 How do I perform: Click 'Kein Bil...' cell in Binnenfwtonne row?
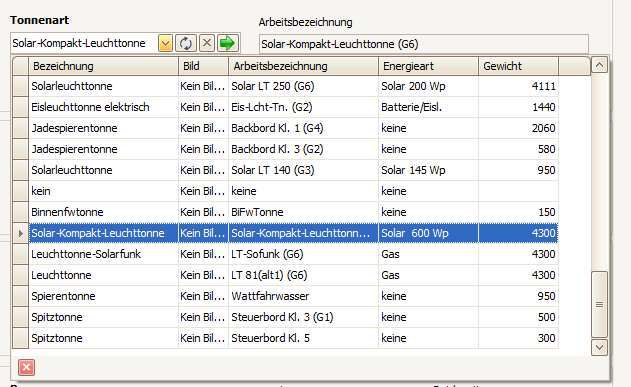(203, 212)
